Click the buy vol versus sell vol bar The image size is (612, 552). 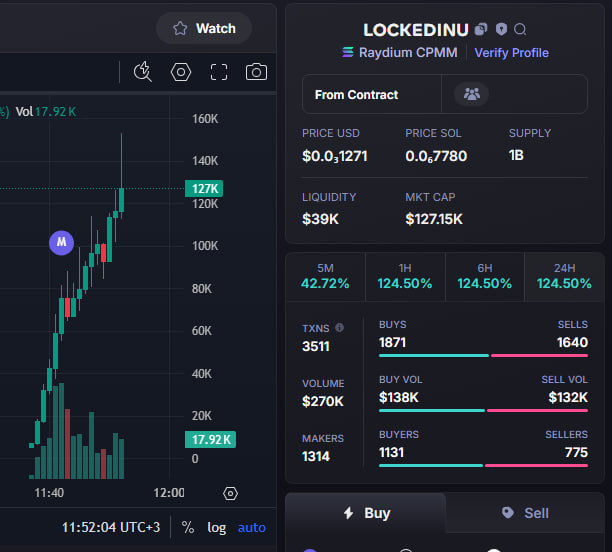pos(483,411)
